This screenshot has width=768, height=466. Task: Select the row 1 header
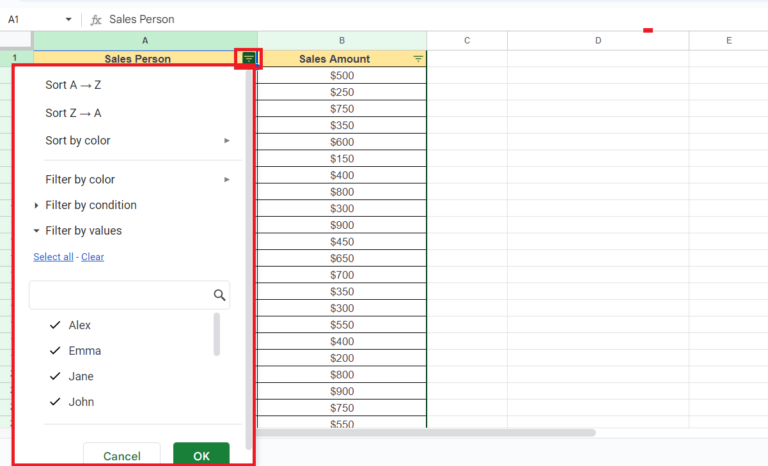pyautogui.click(x=15, y=58)
